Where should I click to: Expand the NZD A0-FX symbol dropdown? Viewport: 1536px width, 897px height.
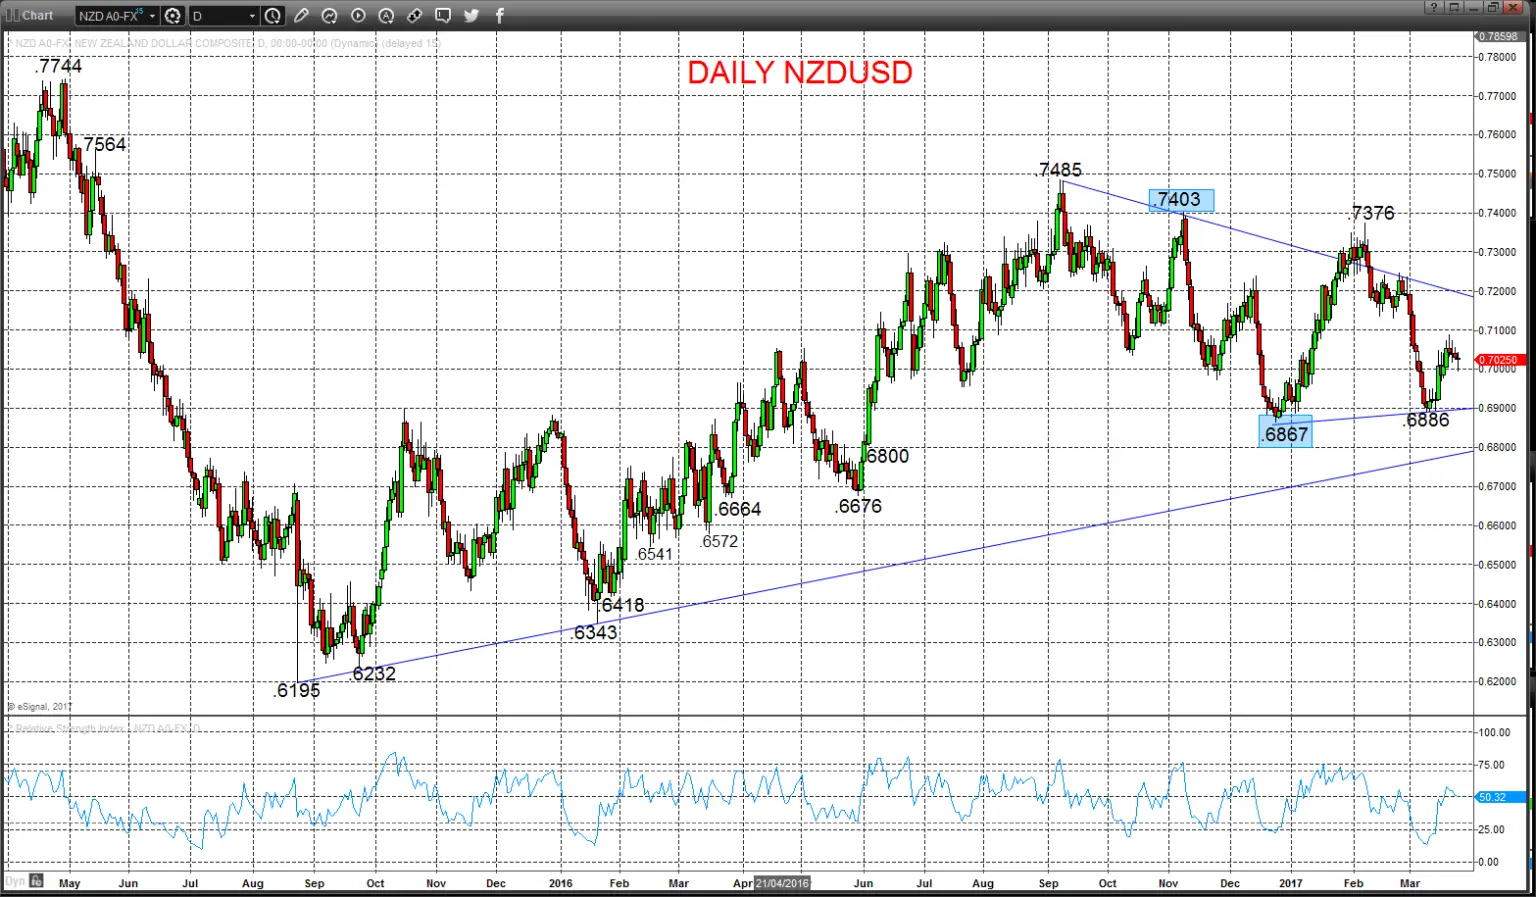[152, 16]
